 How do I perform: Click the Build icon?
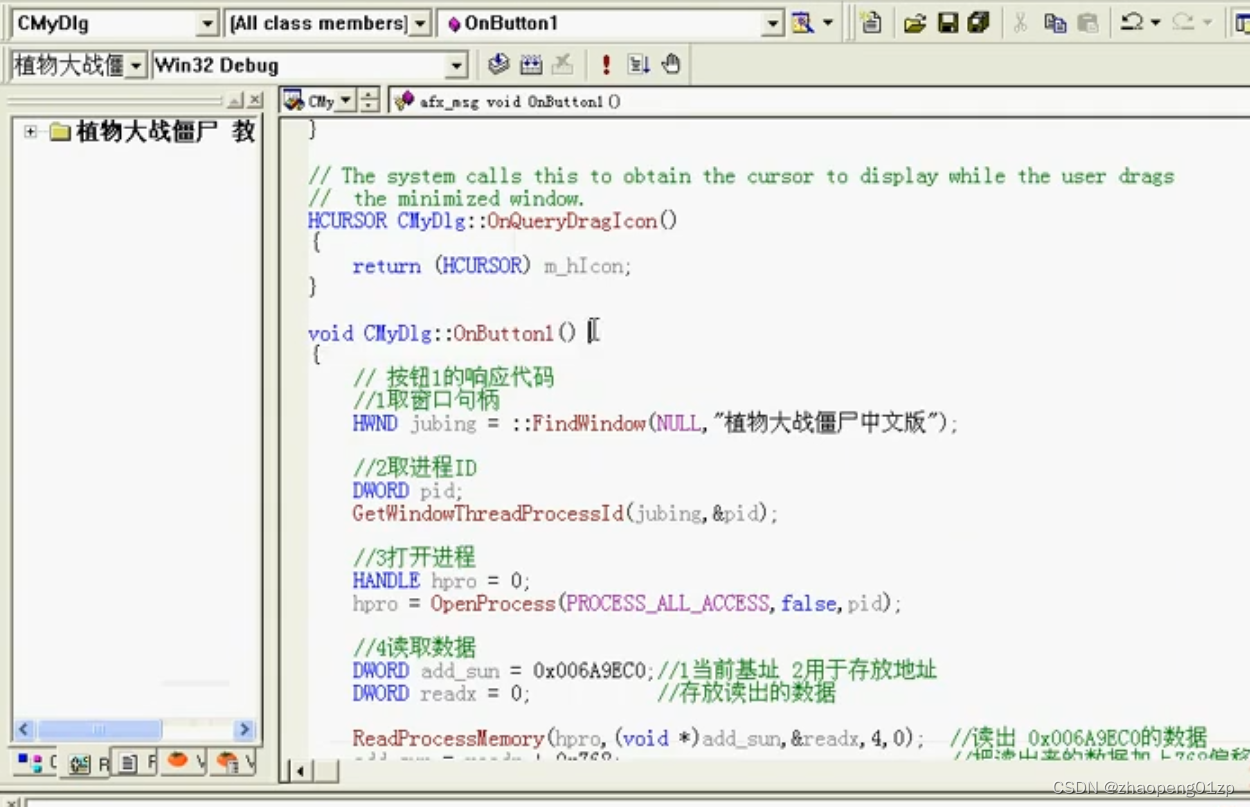[531, 65]
